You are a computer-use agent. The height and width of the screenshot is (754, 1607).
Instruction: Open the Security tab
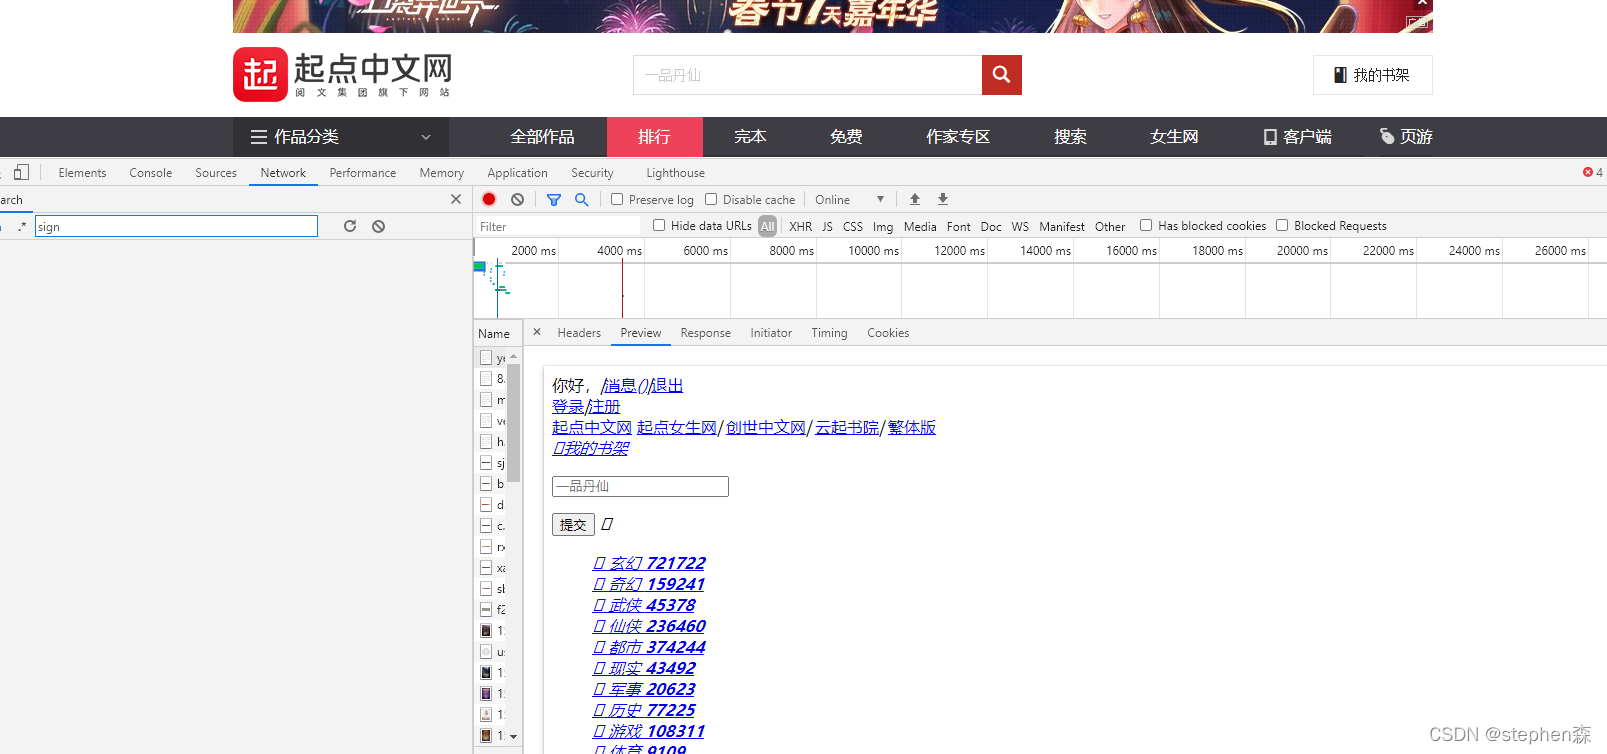[x=592, y=173]
